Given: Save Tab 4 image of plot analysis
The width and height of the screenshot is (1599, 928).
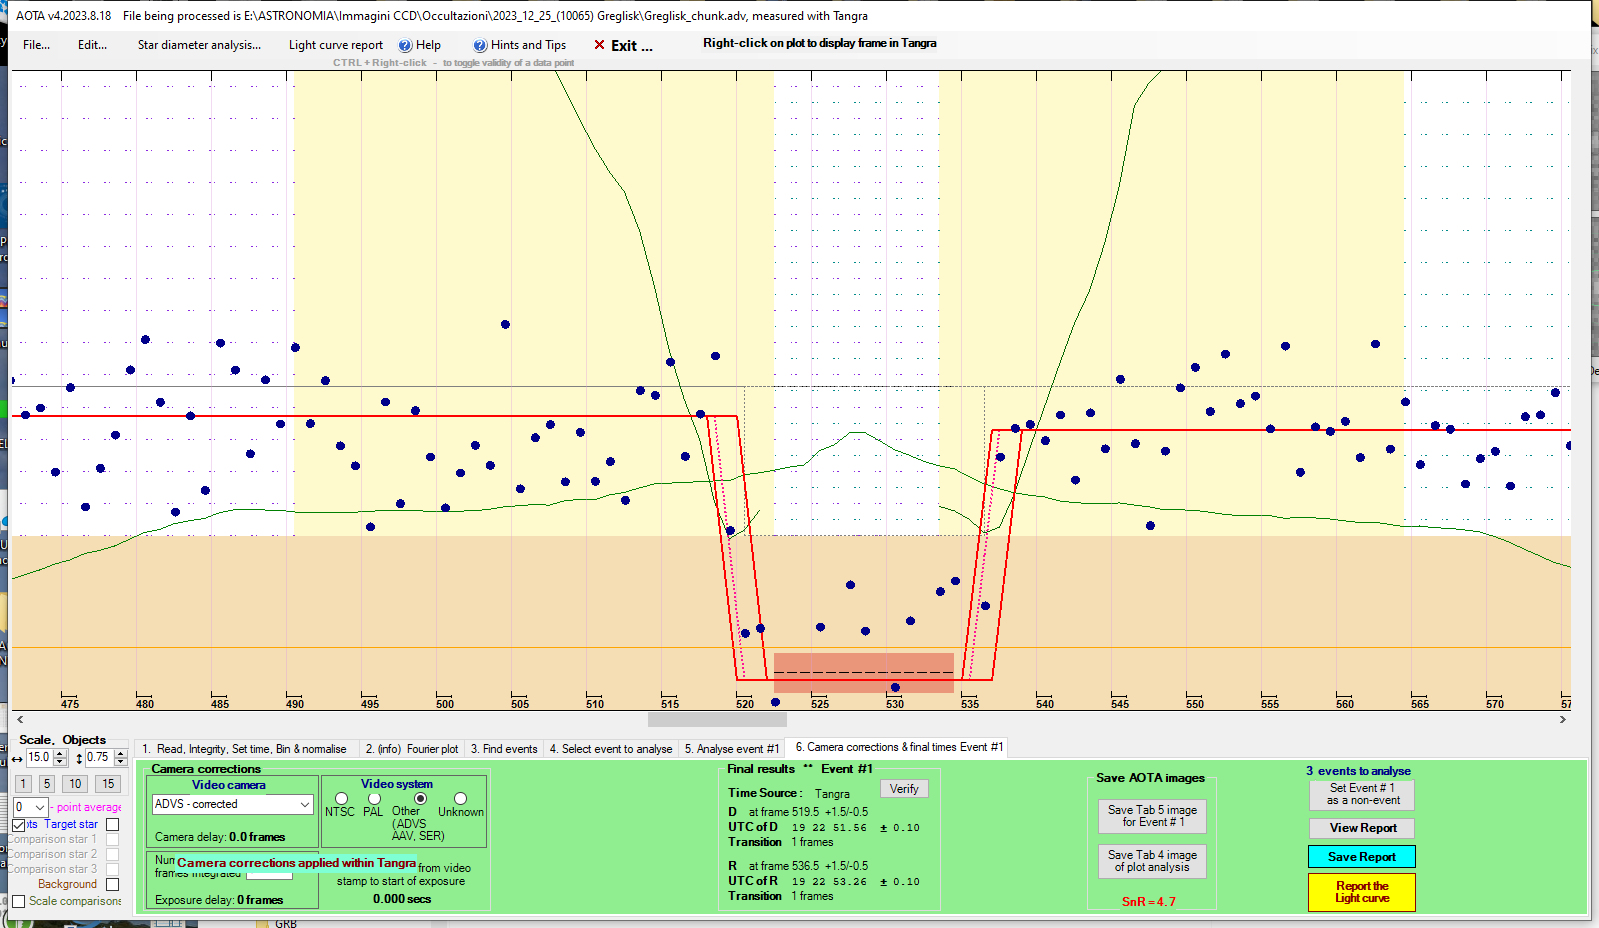Looking at the screenshot, I should point(1152,861).
